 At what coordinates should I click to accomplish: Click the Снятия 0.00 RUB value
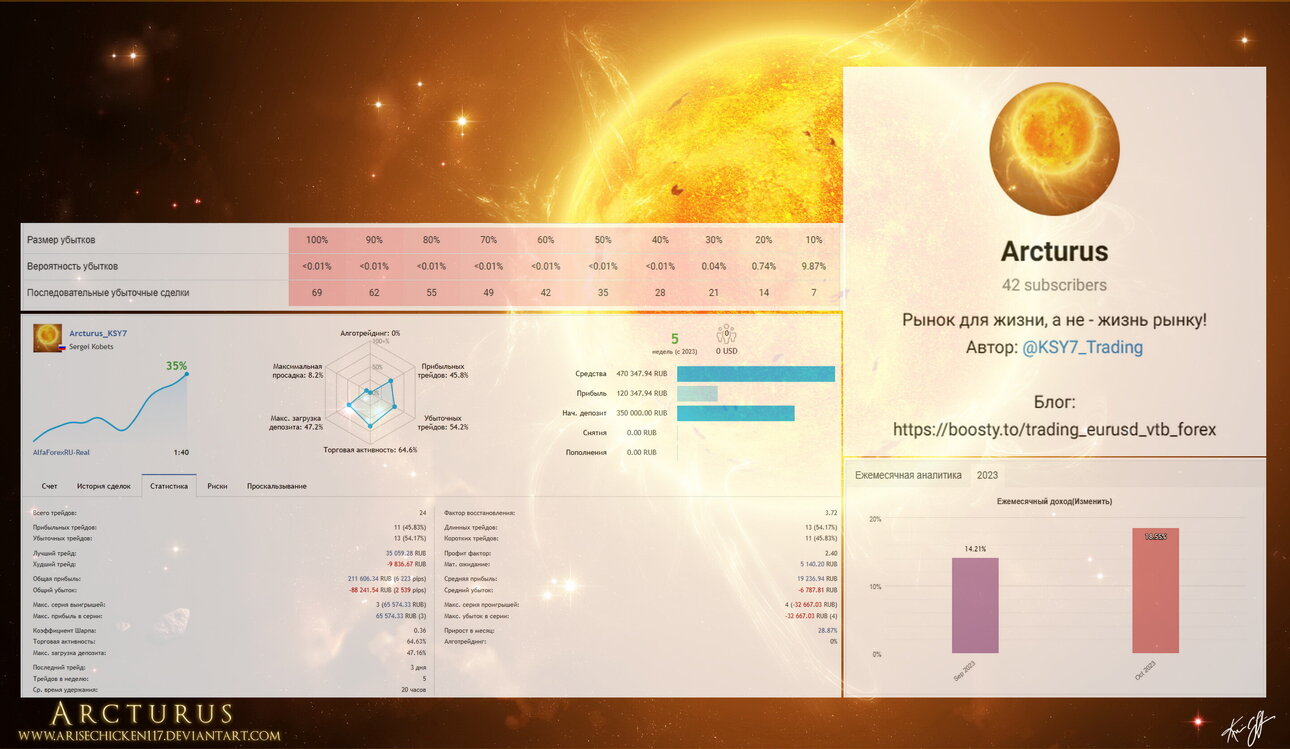642,433
